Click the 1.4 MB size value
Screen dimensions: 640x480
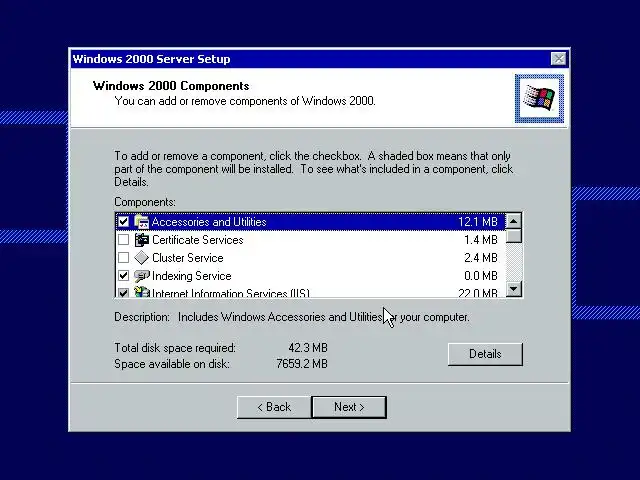(480, 240)
